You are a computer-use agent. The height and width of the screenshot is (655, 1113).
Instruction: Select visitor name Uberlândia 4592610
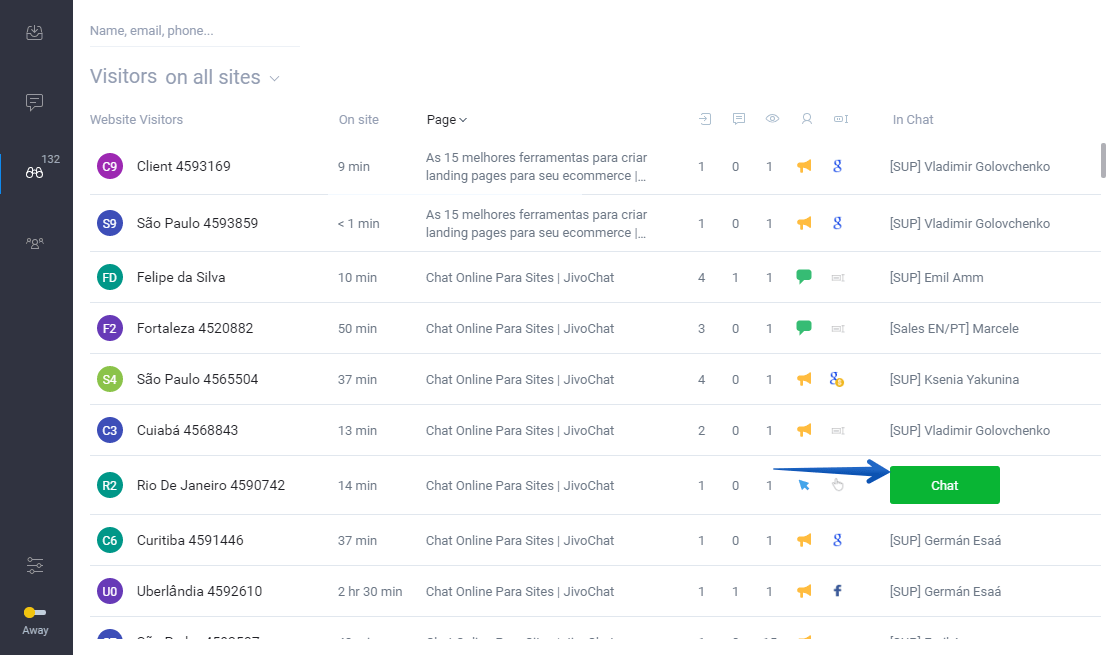pyautogui.click(x=199, y=592)
